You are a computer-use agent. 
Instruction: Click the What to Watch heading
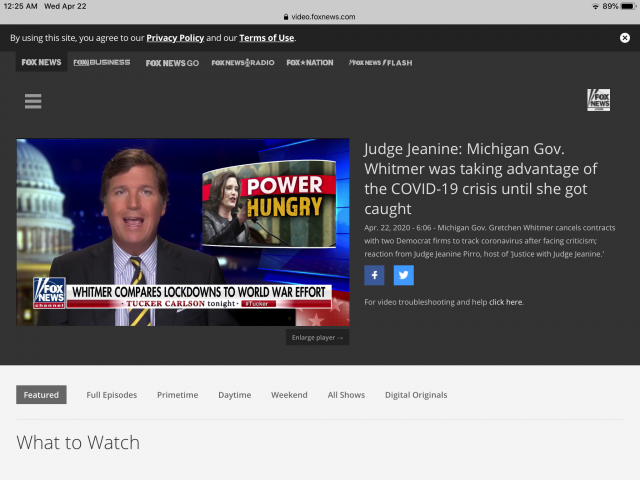78,442
